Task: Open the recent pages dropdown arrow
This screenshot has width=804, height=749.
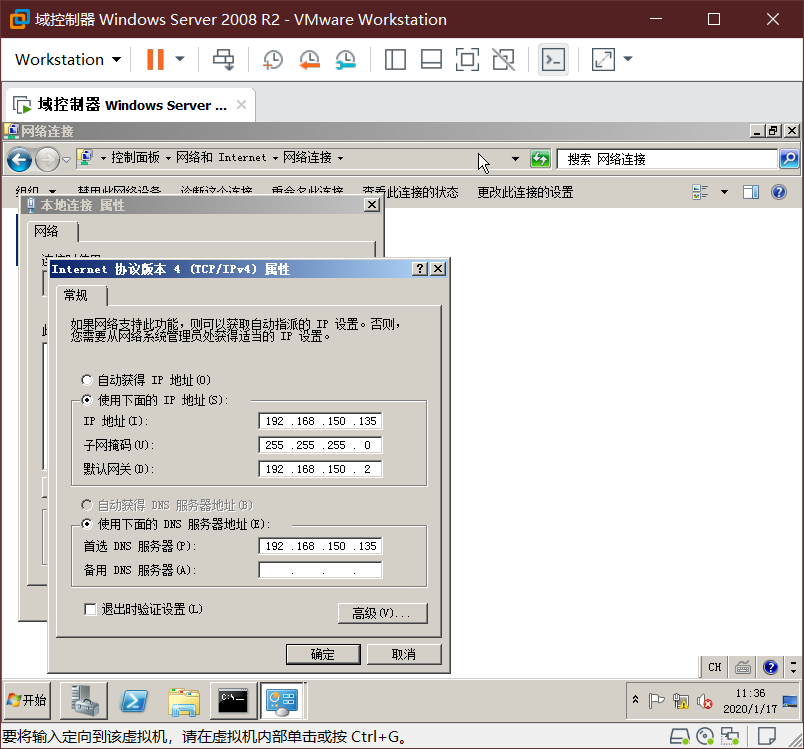Action: click(x=67, y=159)
